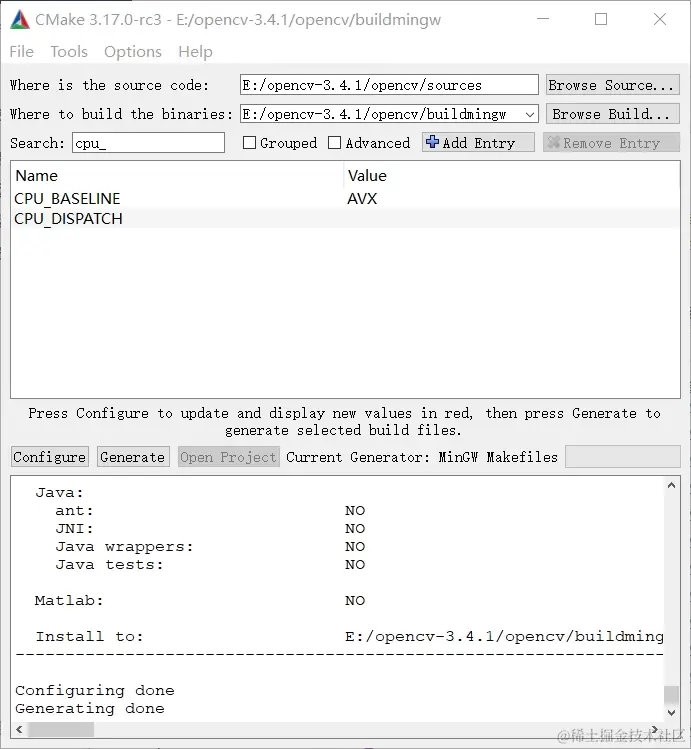Click the Matlab: NO line in output
691x749 pixels.
coord(200,600)
